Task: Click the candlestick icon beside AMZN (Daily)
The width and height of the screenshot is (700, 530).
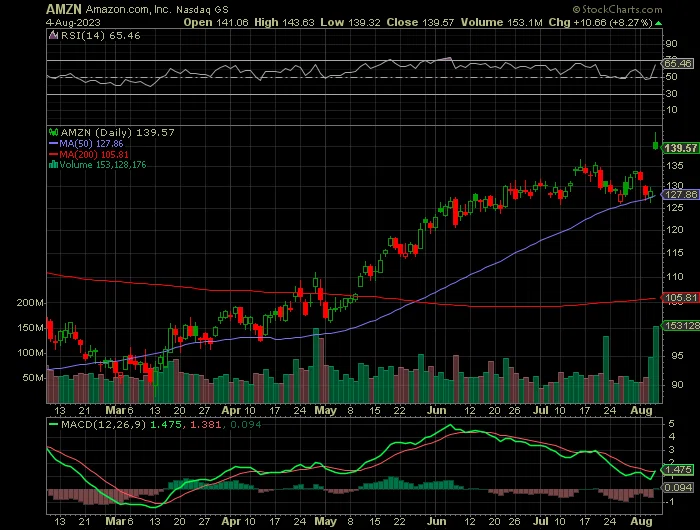Action: (53, 132)
